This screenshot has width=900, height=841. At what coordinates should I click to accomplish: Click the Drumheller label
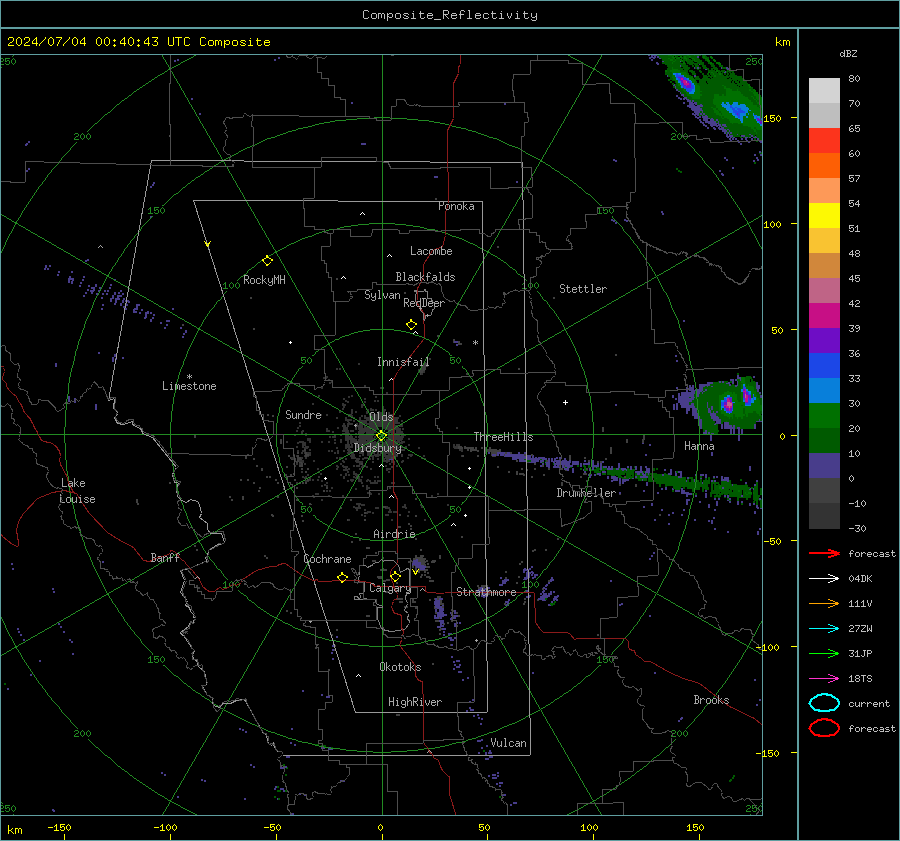coord(586,493)
